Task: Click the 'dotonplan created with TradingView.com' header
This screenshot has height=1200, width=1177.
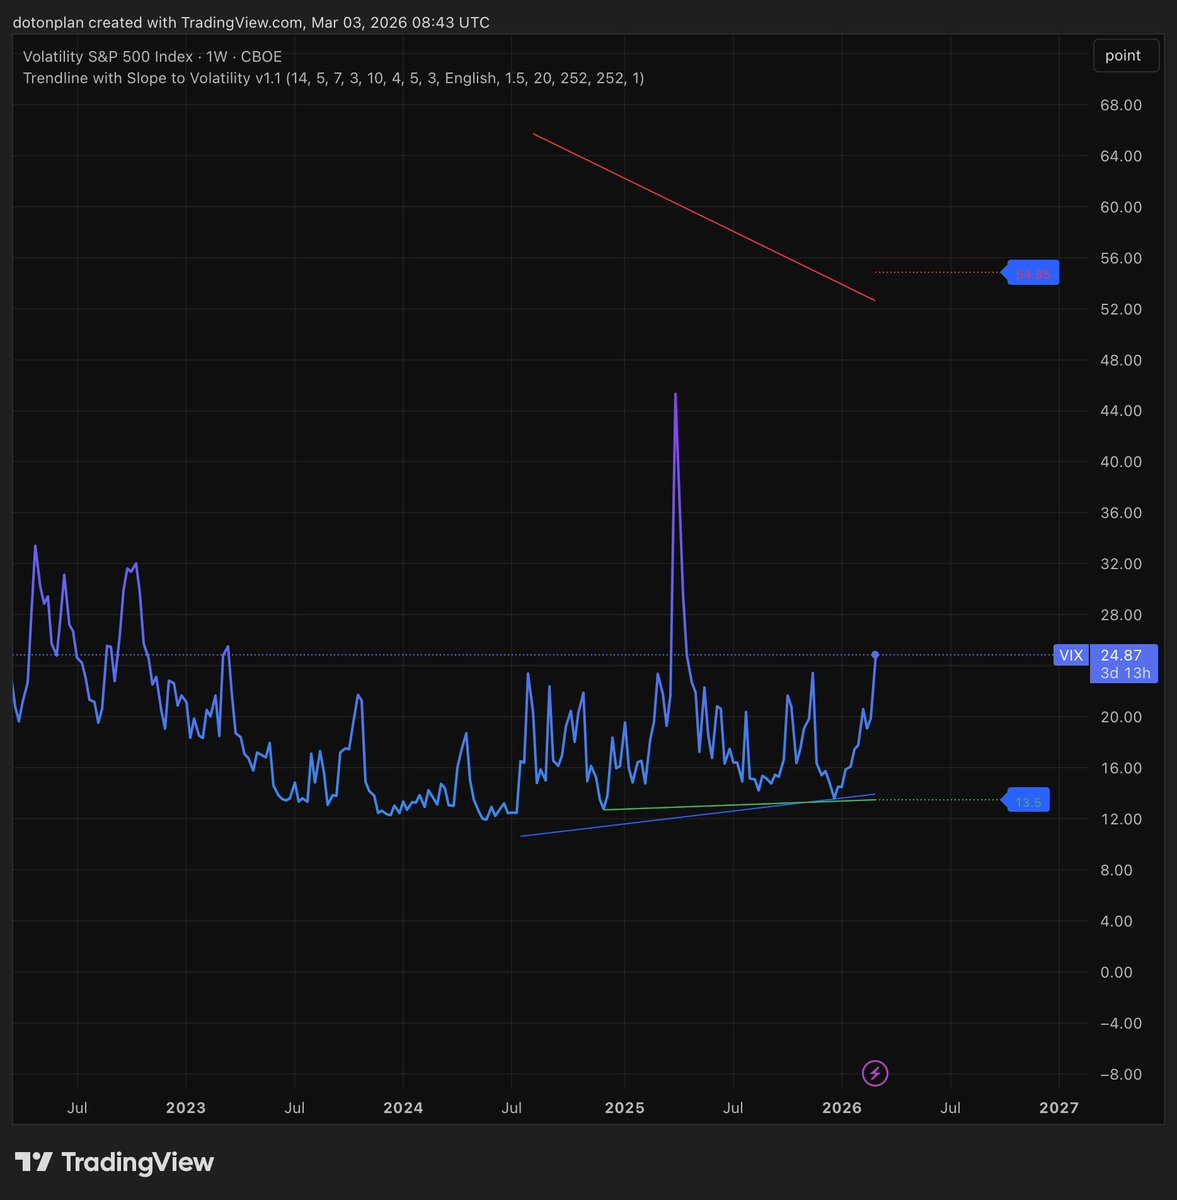Action: tap(251, 22)
